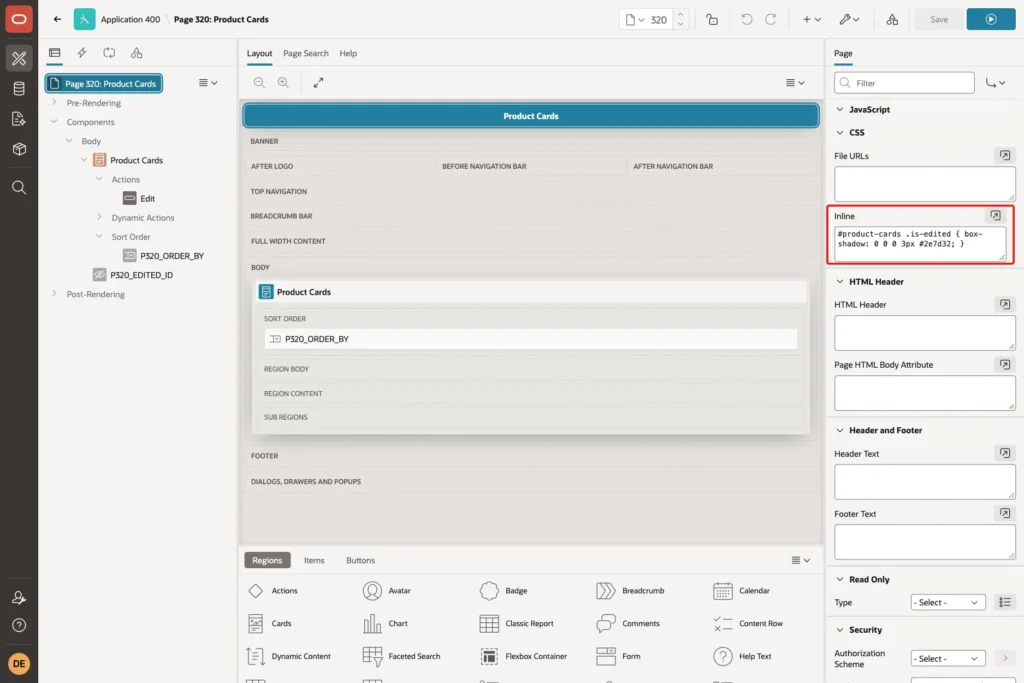Open Shared Components from the toolbar
This screenshot has height=683, width=1024.
click(892, 20)
